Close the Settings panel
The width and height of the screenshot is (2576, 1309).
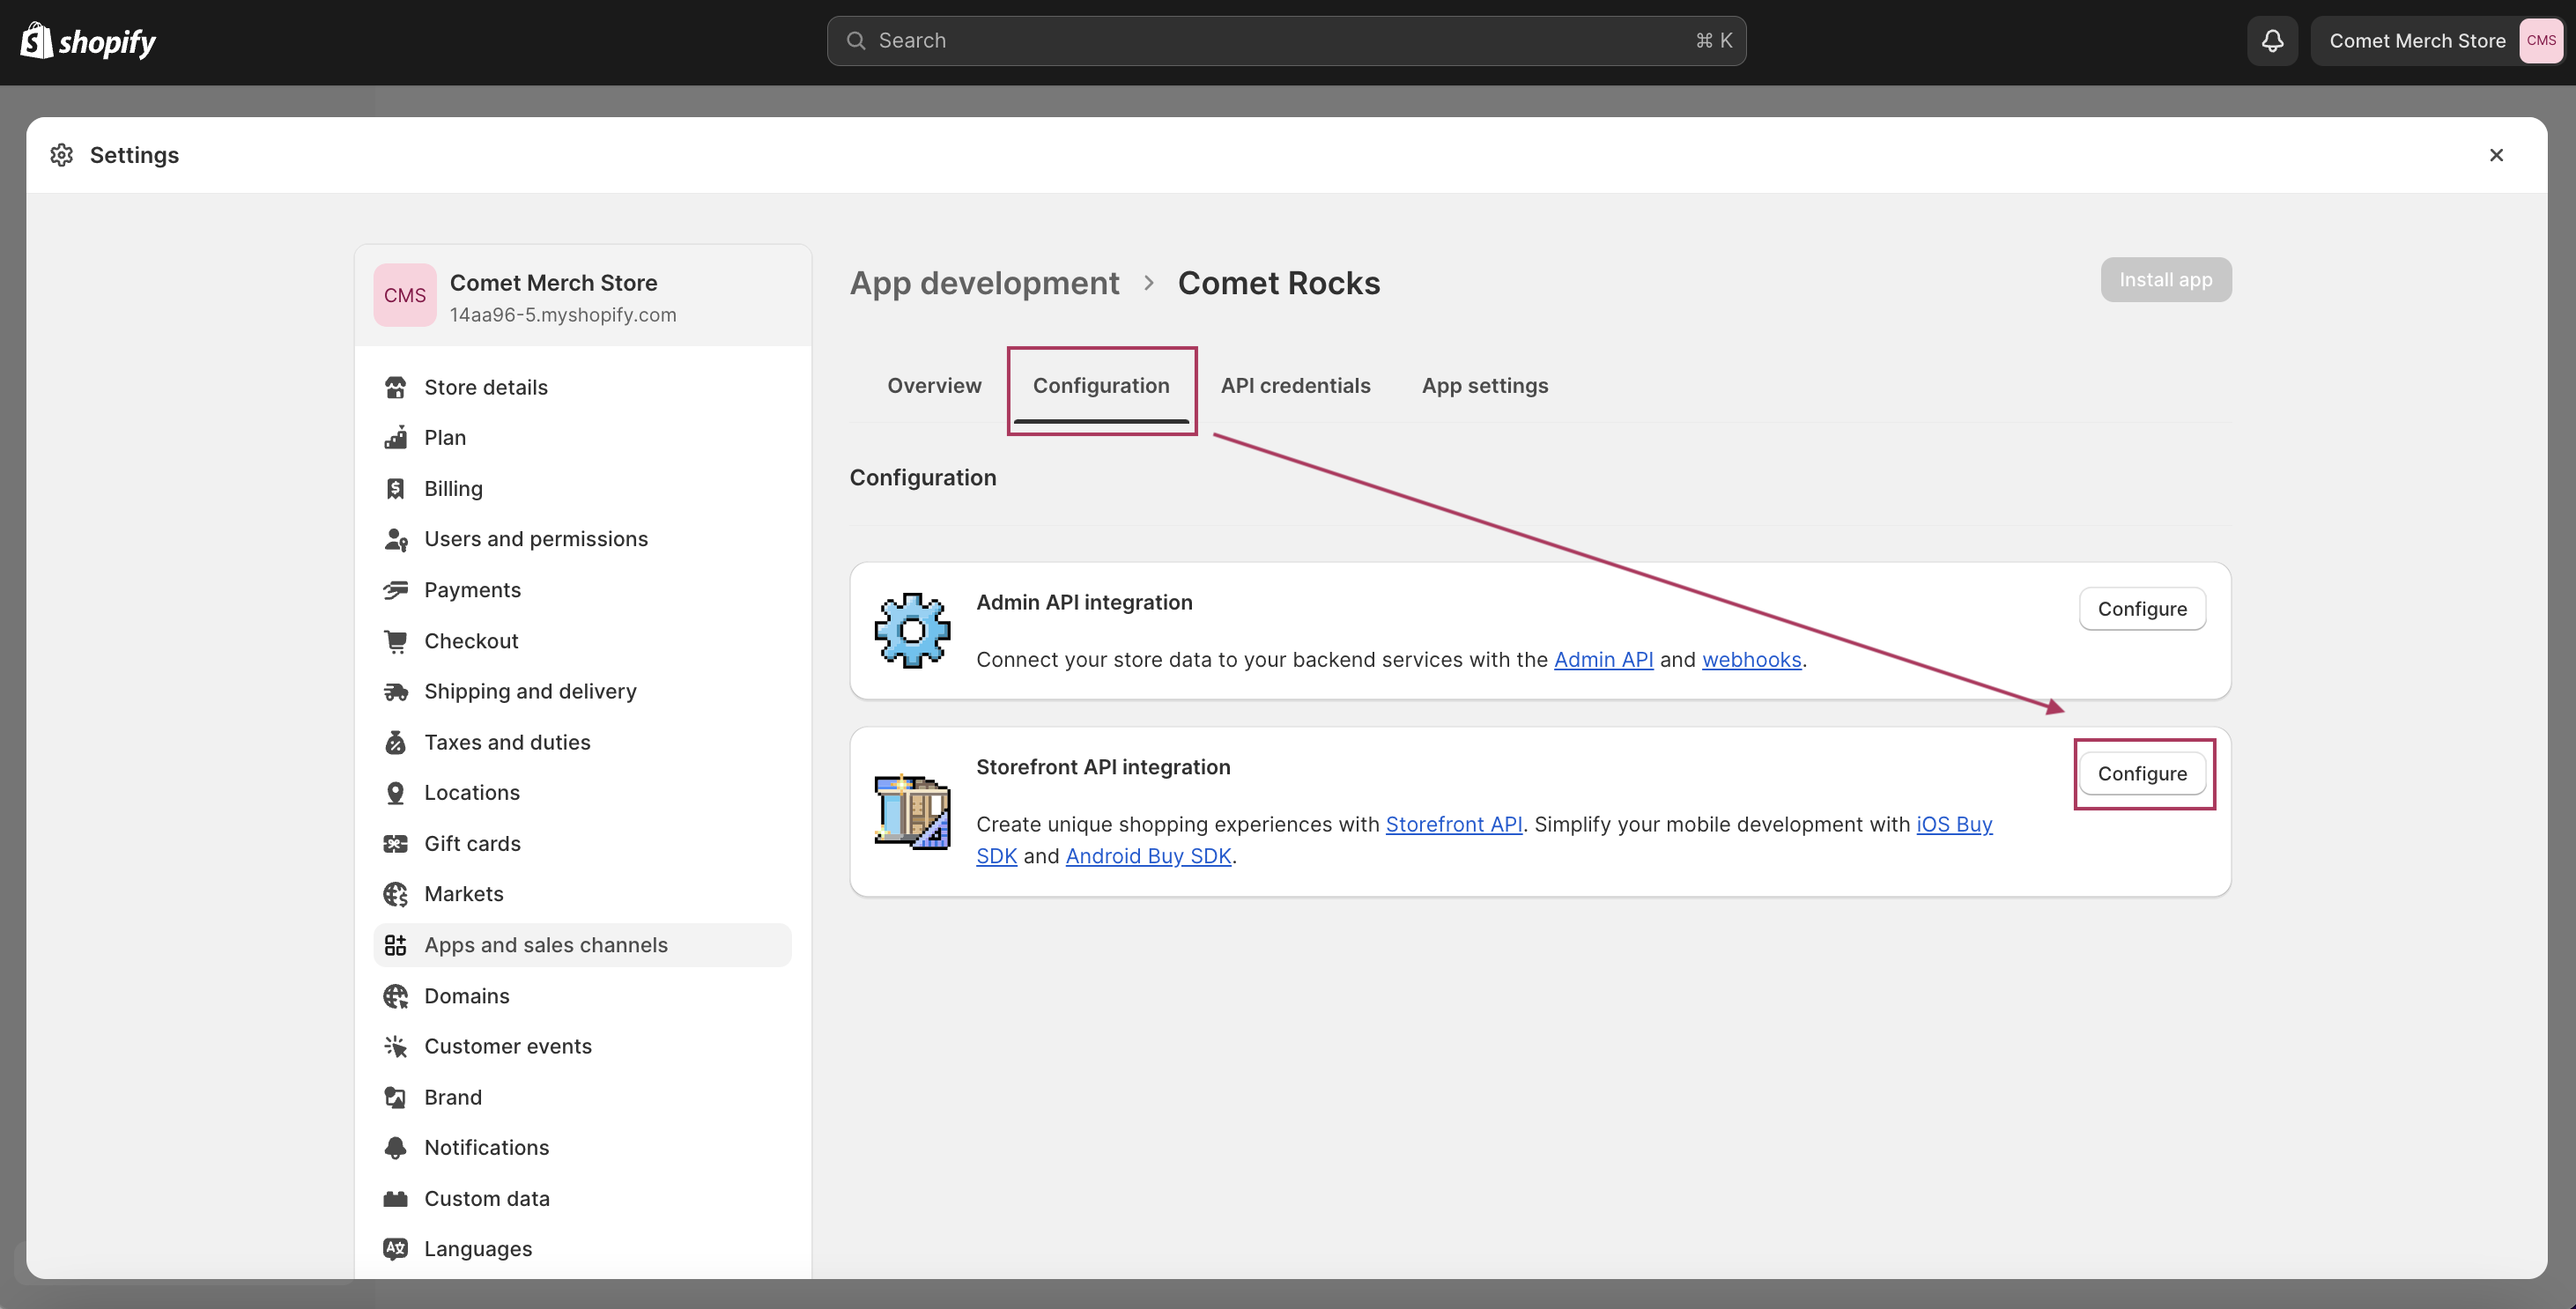[2496, 155]
